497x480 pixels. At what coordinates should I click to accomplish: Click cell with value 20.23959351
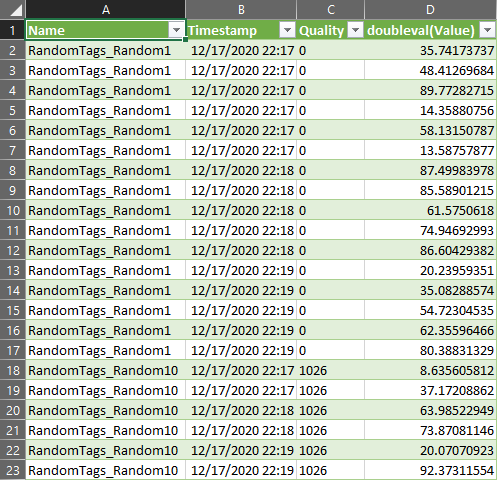tap(430, 270)
